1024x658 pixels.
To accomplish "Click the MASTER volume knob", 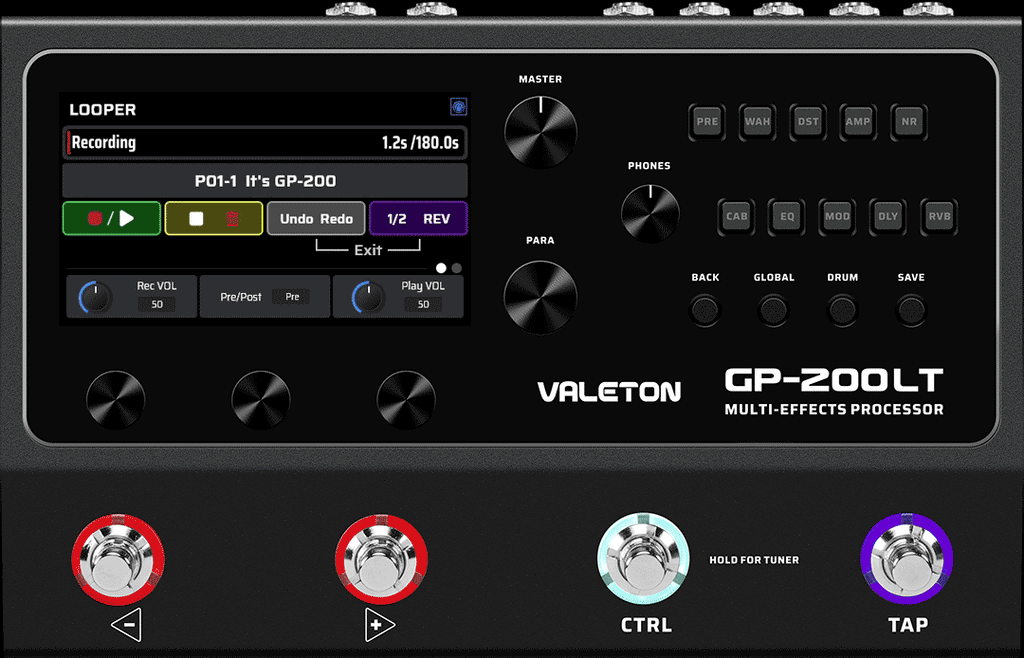I will [x=541, y=132].
